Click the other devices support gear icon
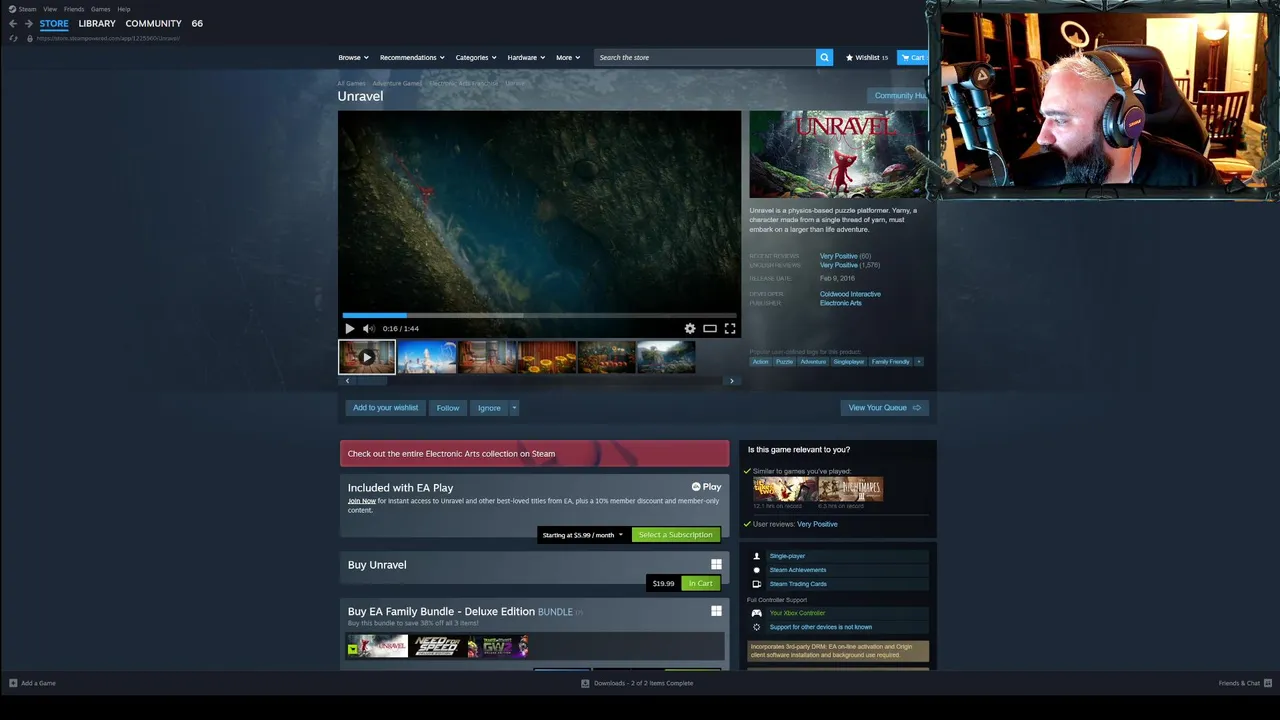 [x=756, y=627]
